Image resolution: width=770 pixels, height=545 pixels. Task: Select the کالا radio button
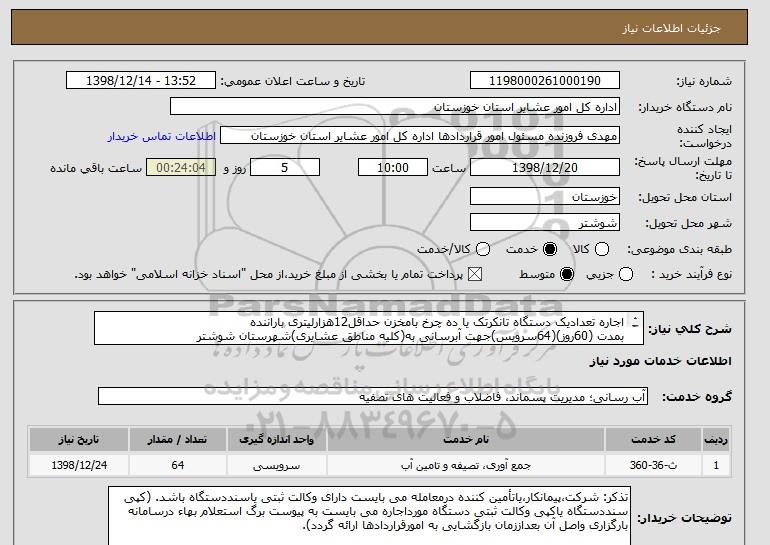602,249
